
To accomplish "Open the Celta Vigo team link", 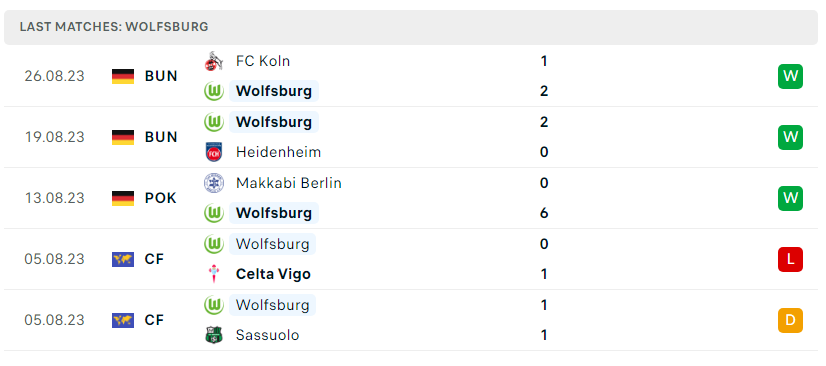I will [273, 274].
